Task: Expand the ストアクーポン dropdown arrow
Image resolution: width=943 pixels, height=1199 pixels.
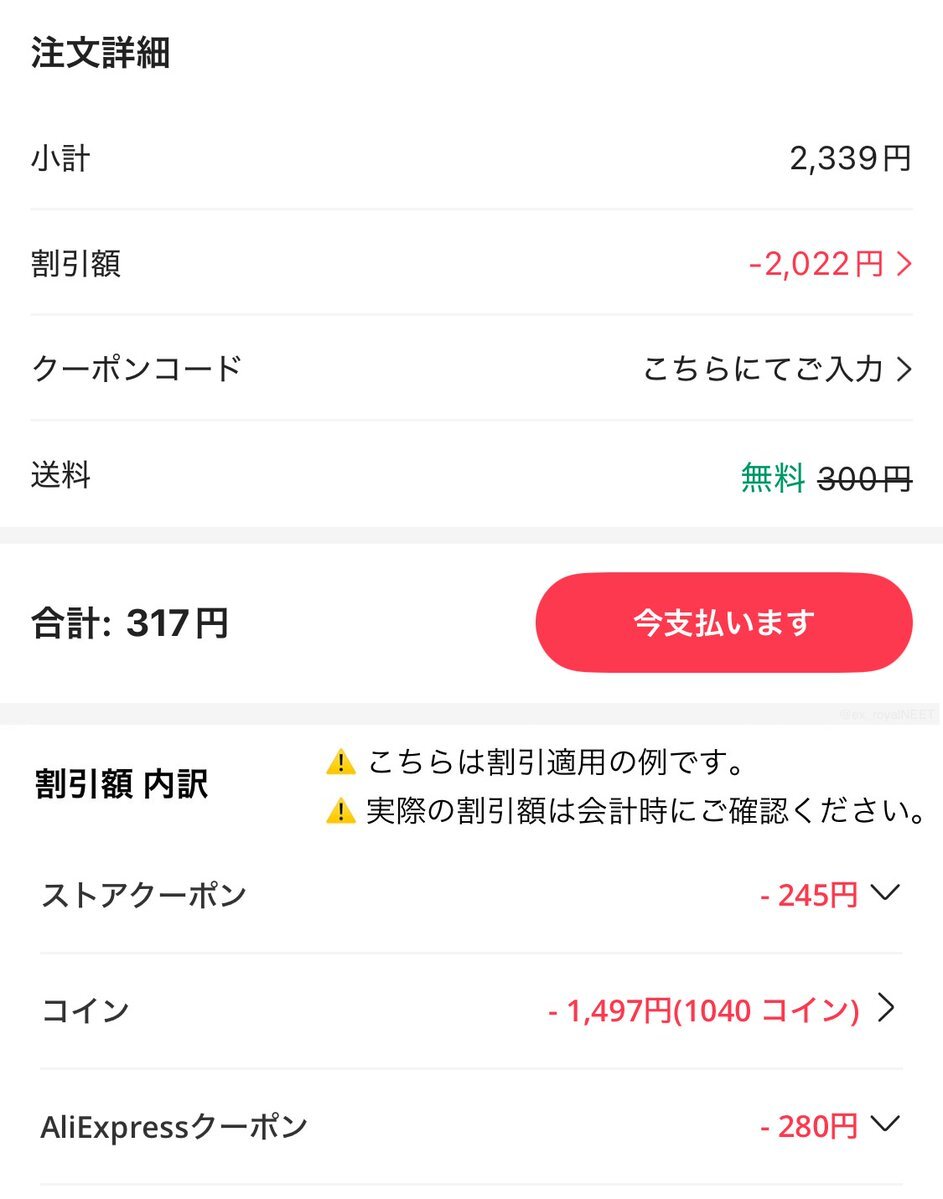Action: 885,892
